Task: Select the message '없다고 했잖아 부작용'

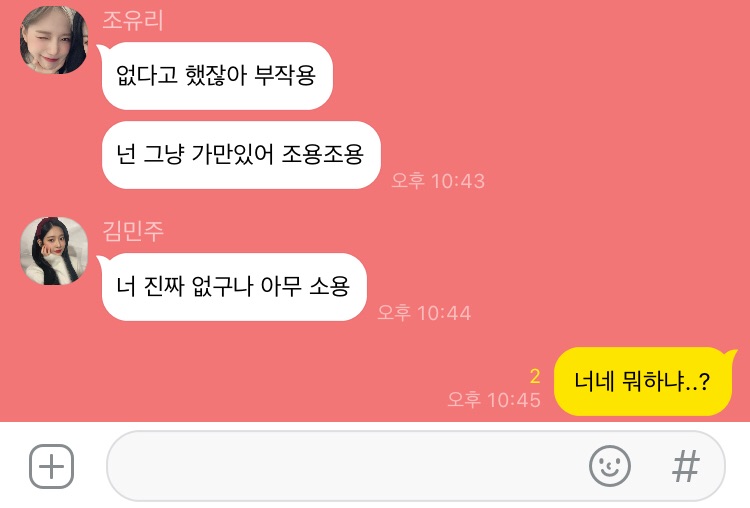Action: [x=217, y=76]
